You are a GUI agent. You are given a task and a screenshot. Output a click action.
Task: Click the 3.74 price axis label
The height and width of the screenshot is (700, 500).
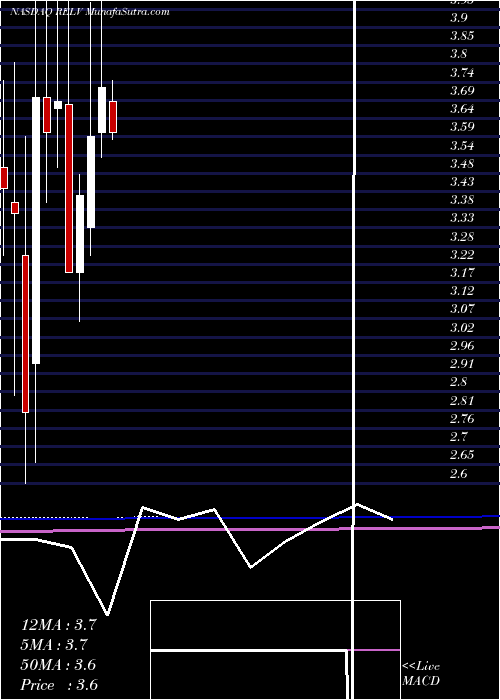462,72
